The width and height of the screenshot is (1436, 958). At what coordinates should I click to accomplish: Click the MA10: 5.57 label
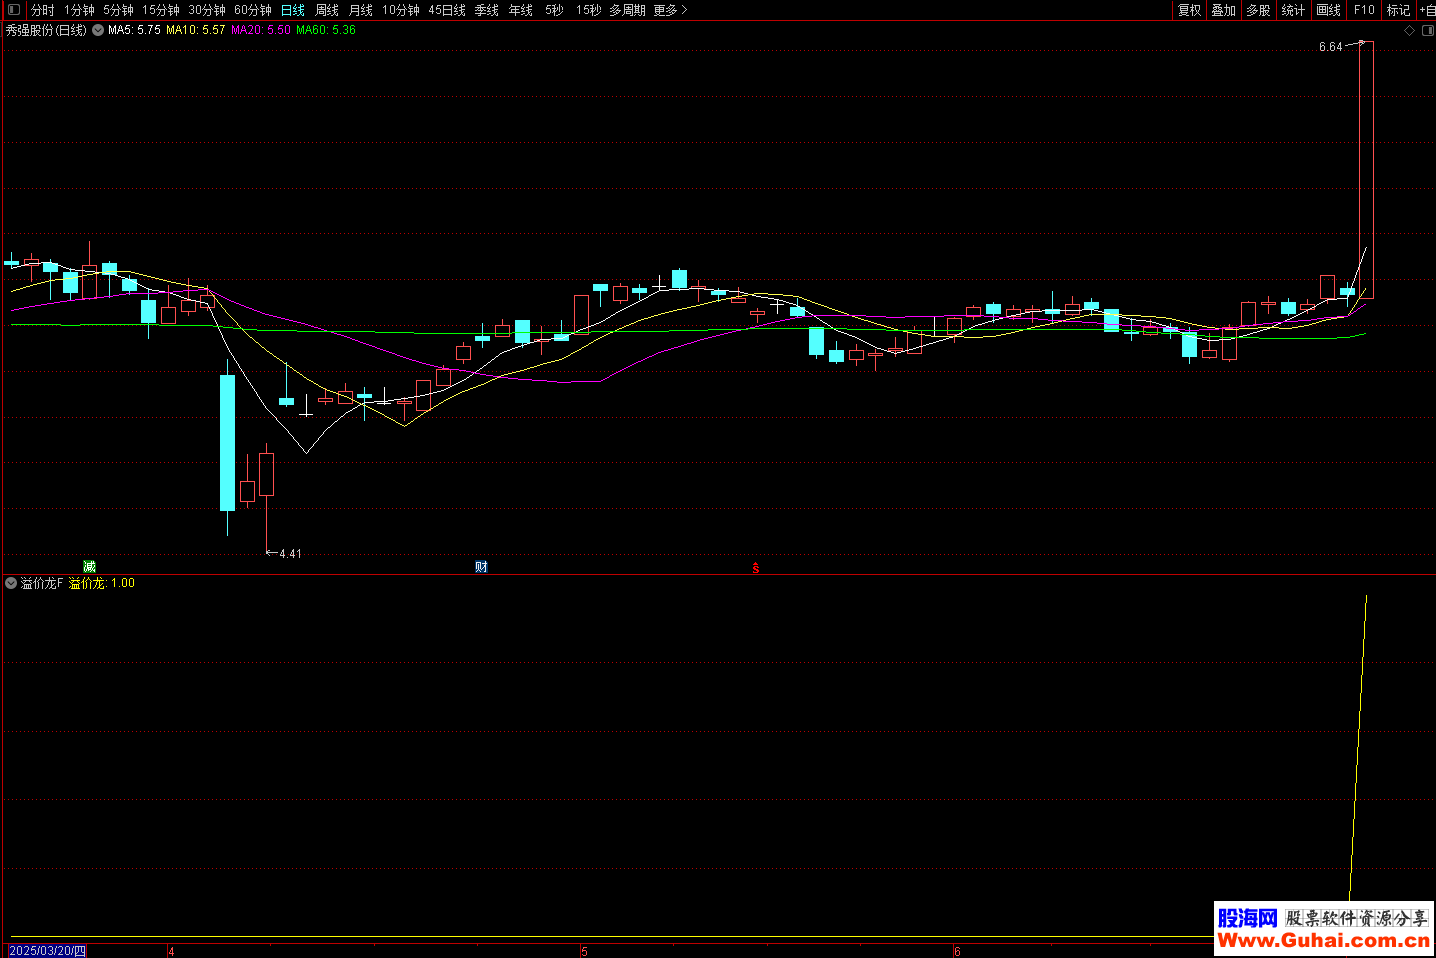tap(196, 30)
